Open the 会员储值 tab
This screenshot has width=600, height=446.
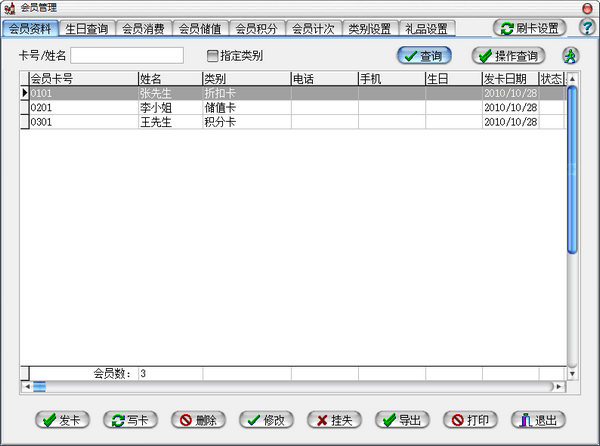201,29
